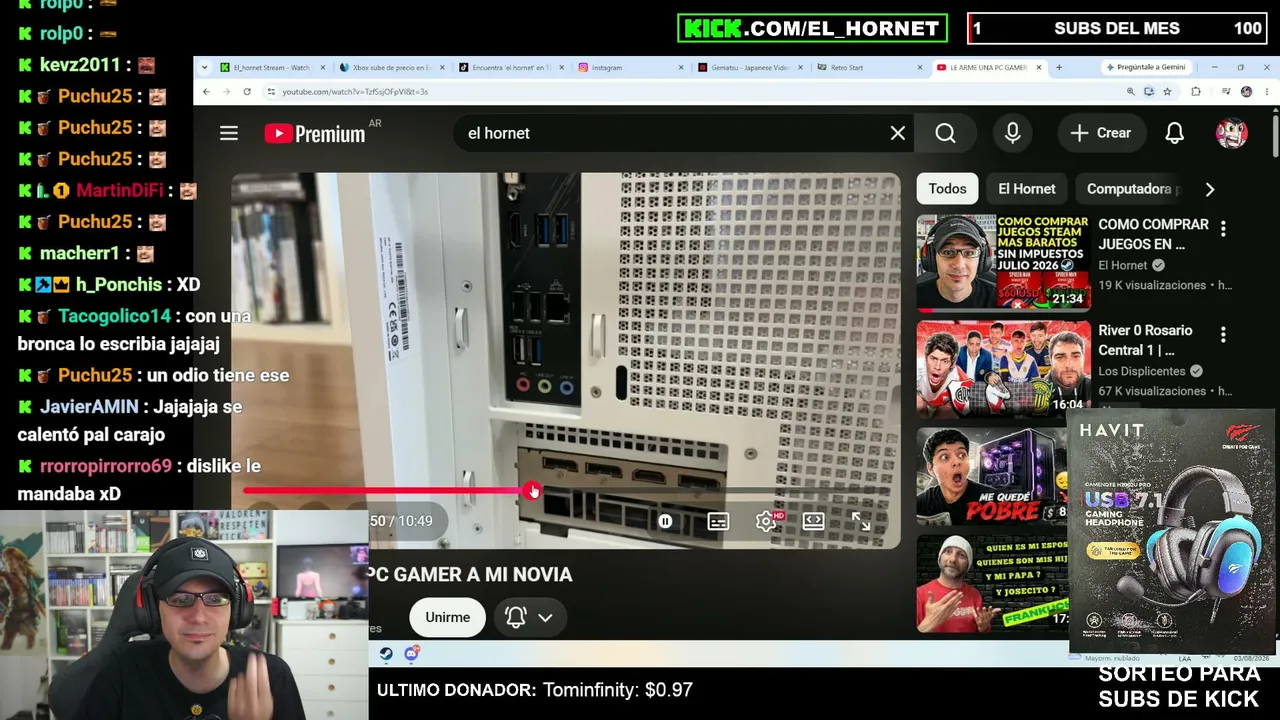Open YouTube notifications bell in header
This screenshot has width=1280, height=720.
(x=1175, y=133)
